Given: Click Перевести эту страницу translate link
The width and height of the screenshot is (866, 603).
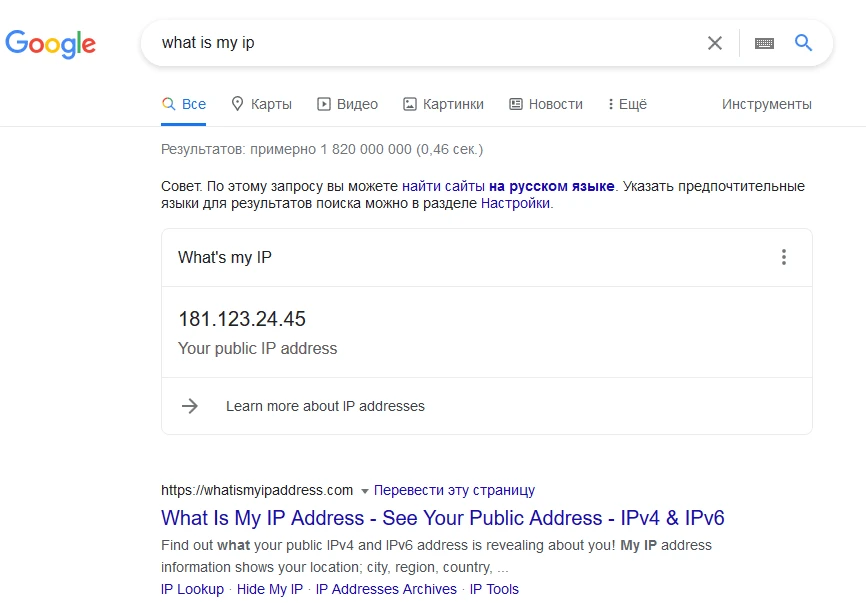Looking at the screenshot, I should tap(454, 490).
